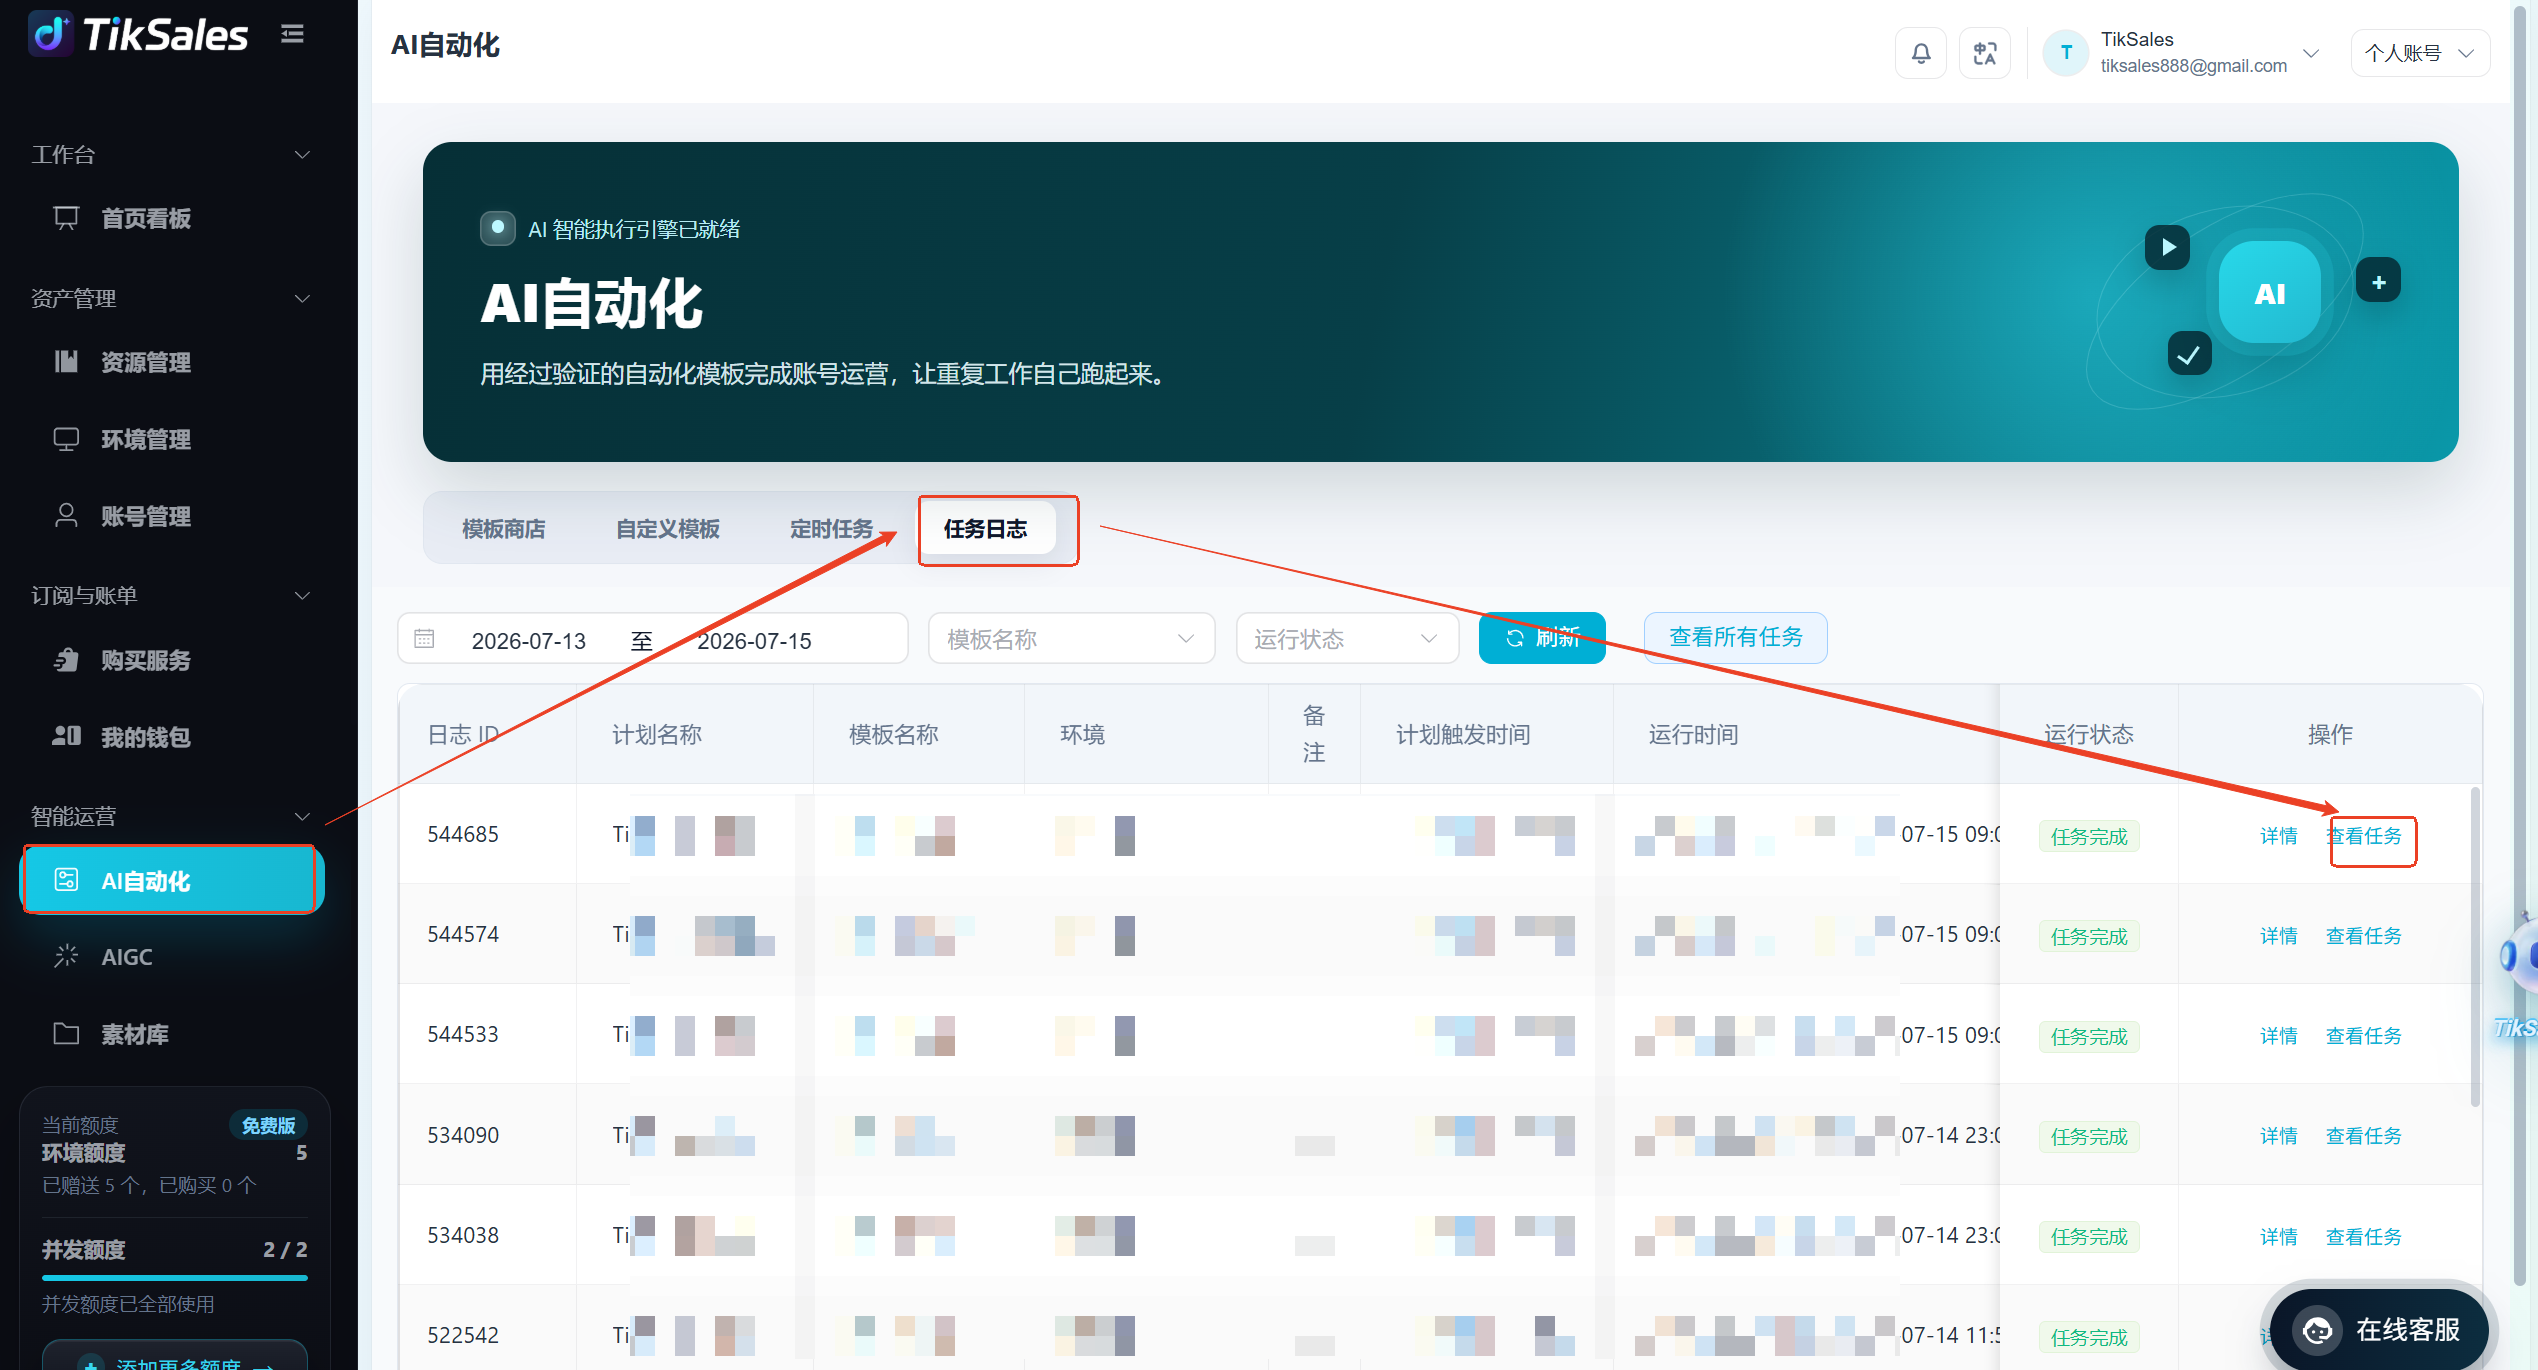2538x1370 pixels.
Task: Click the 刷新 refresh button
Action: (x=1542, y=638)
